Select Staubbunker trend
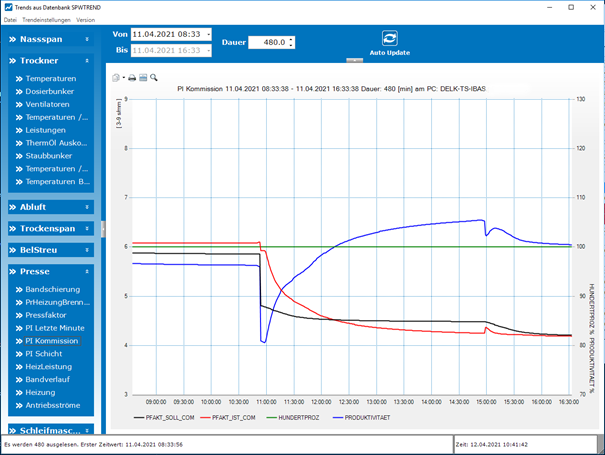 (x=49, y=156)
